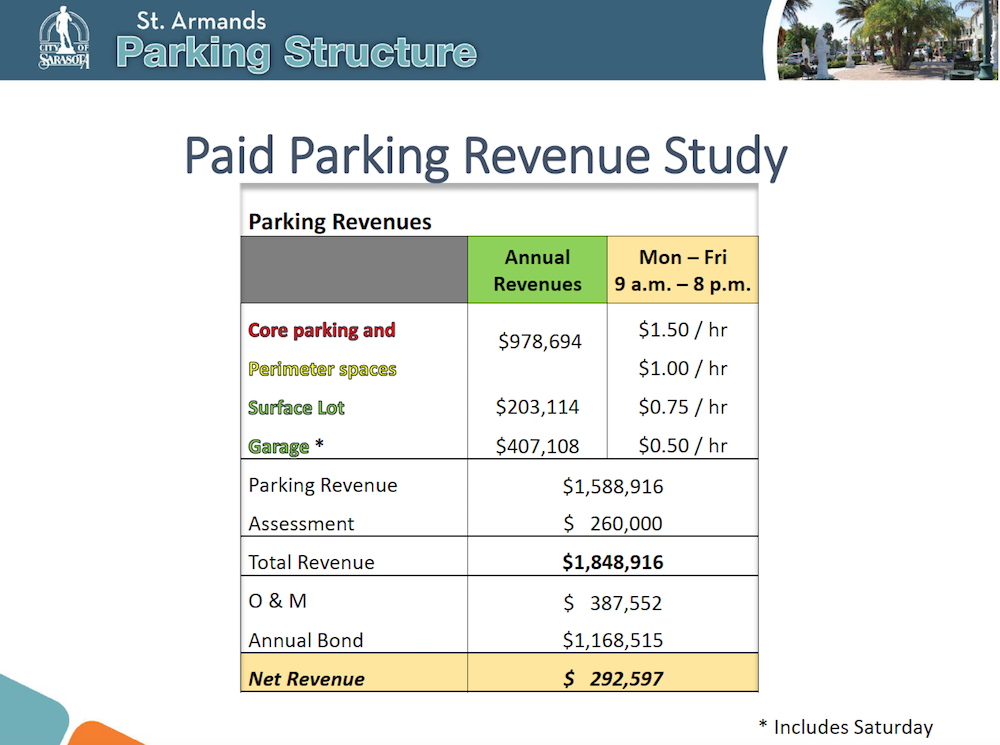The width and height of the screenshot is (1000, 745).
Task: Select the Parking Structure header title
Action: click(296, 52)
